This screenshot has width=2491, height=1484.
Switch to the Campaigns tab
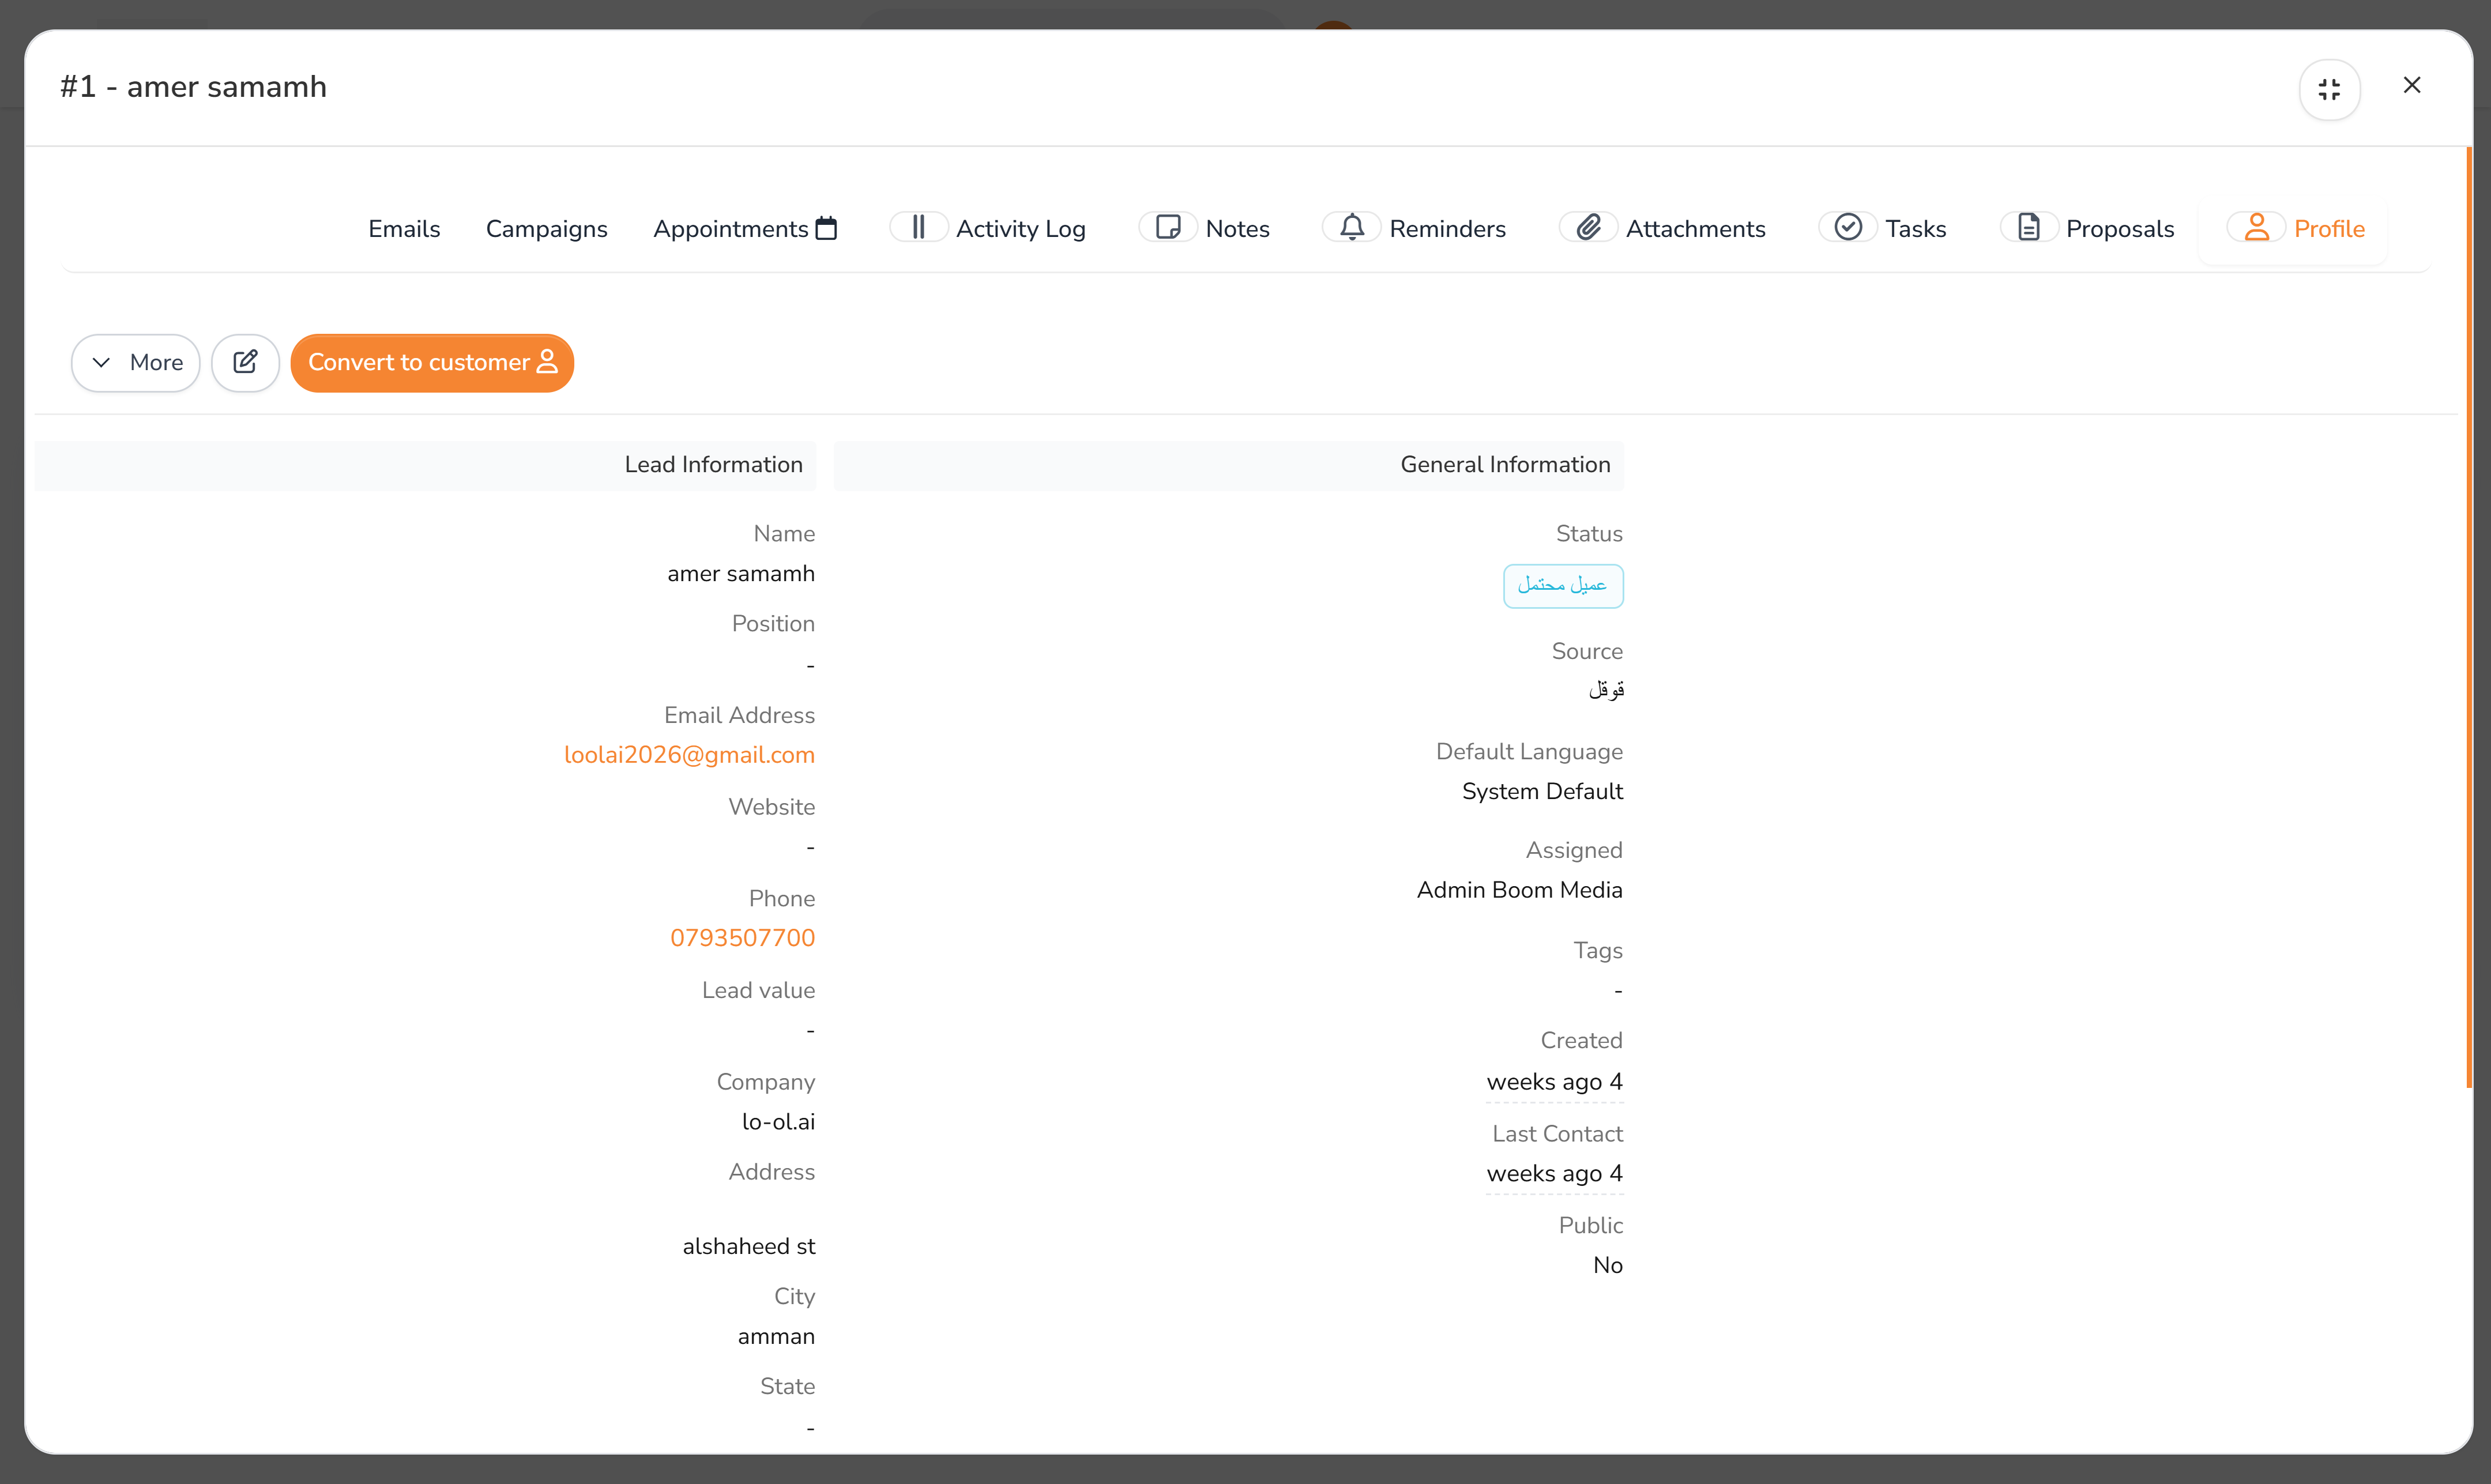[x=546, y=228]
